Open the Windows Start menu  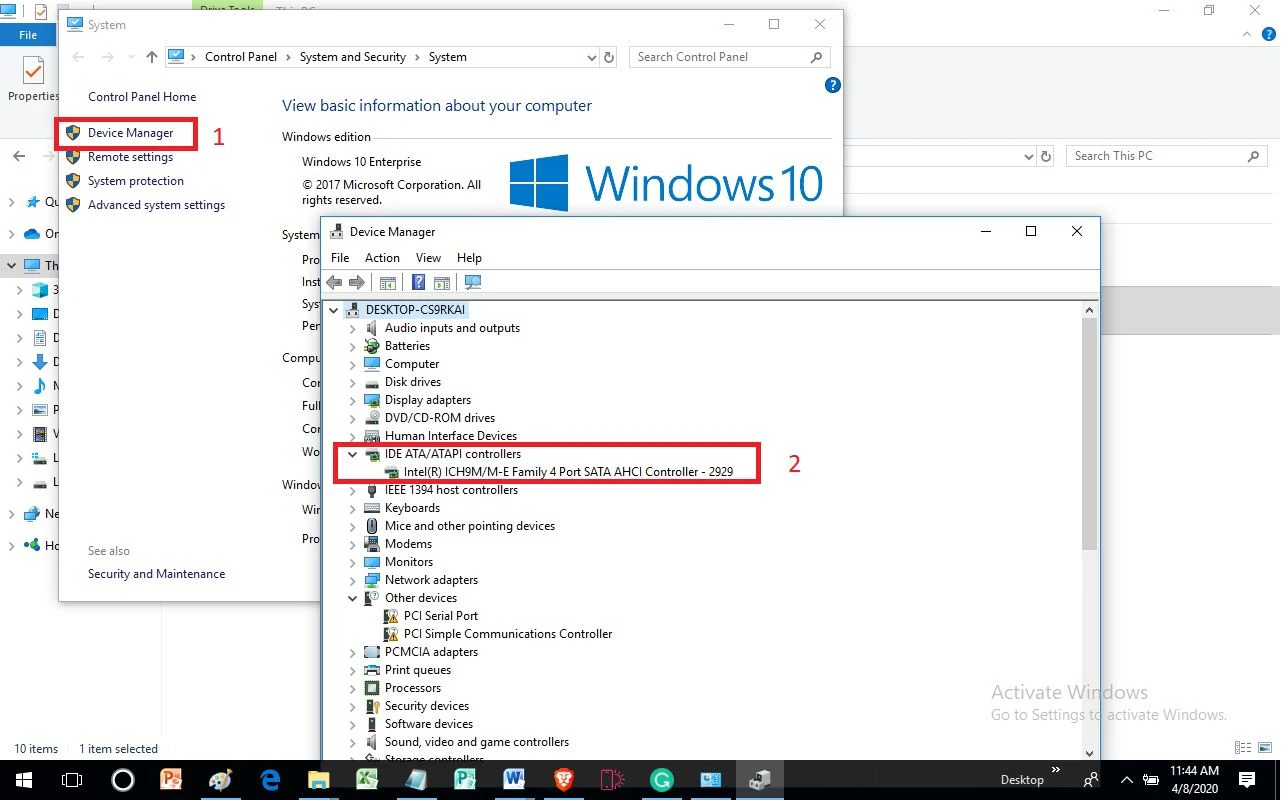[24, 779]
